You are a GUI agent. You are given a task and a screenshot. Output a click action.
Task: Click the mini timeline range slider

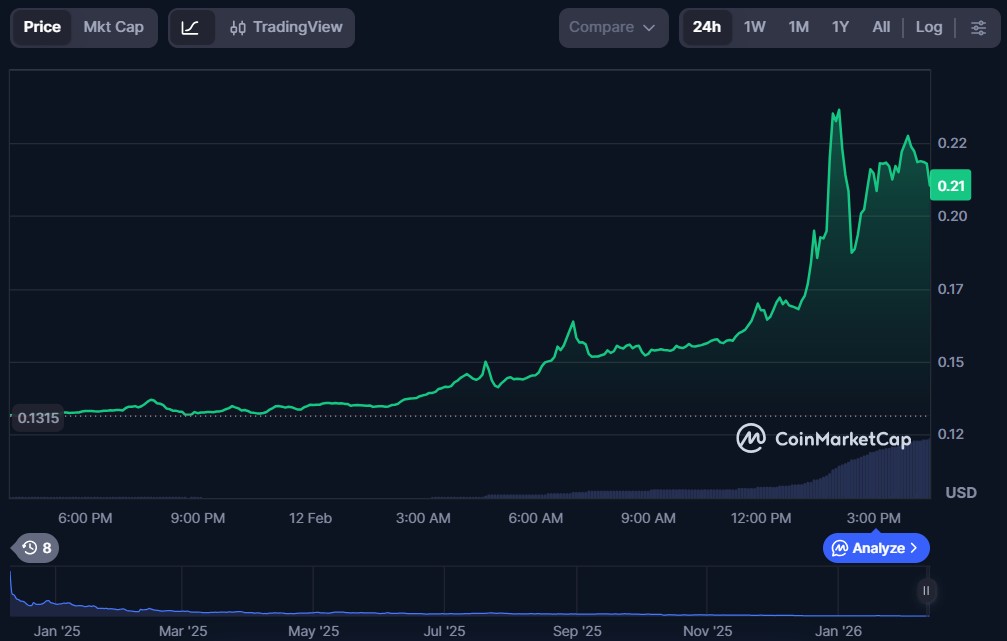click(926, 591)
